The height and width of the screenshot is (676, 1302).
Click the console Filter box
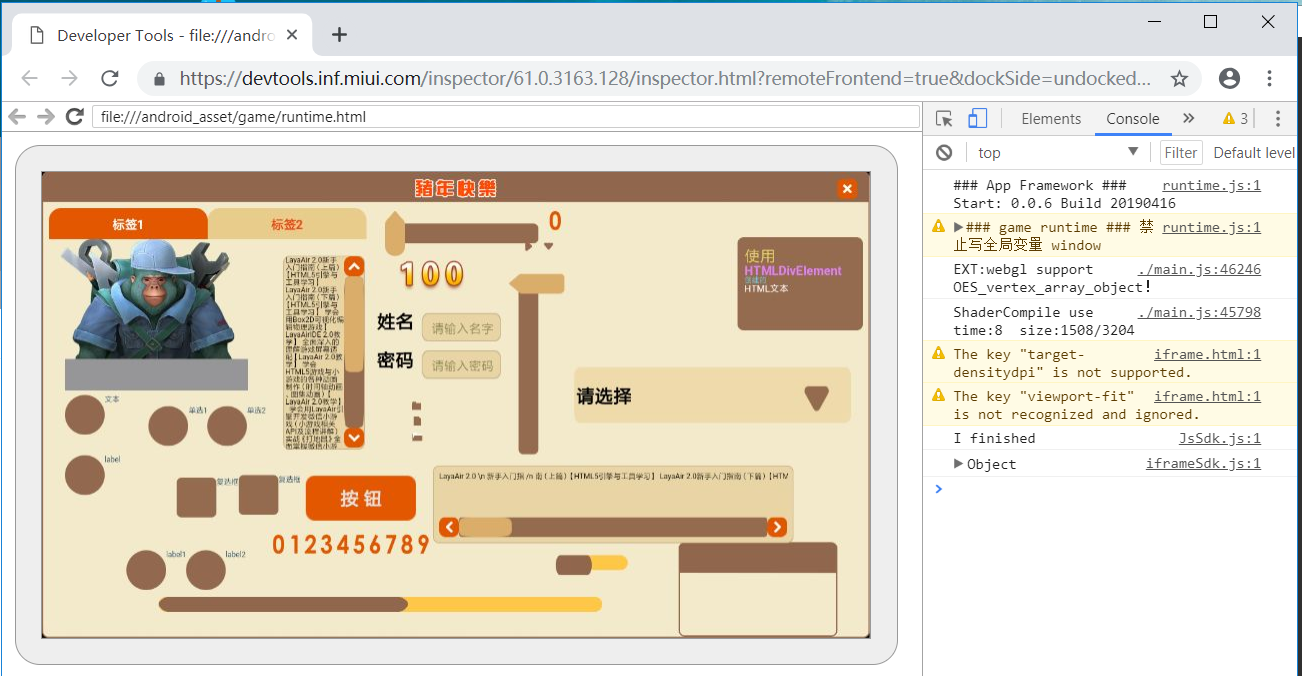pos(1180,153)
